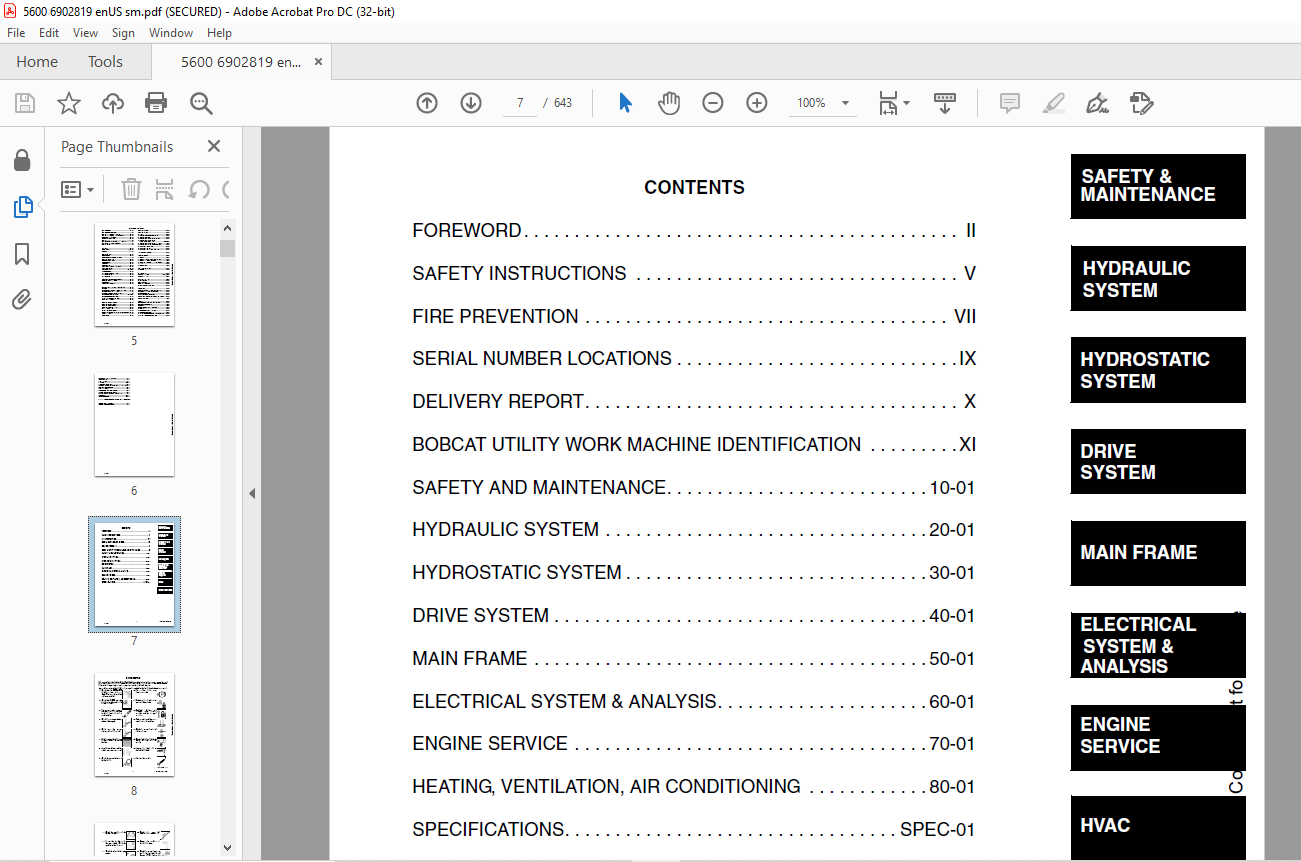Jump to the FOREWORD contents entry
Viewport: 1301px width, 862px height.
(694, 231)
